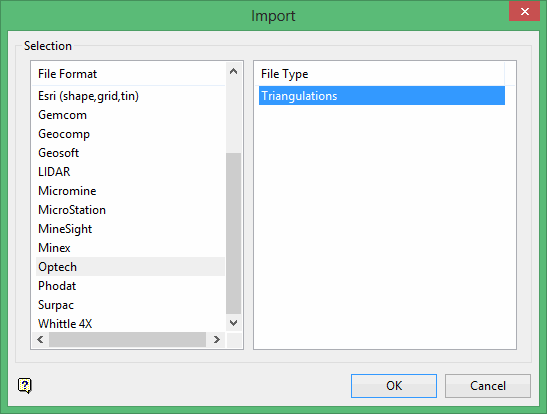Select Triangulations in the File Type list
The image size is (547, 414).
click(382, 96)
